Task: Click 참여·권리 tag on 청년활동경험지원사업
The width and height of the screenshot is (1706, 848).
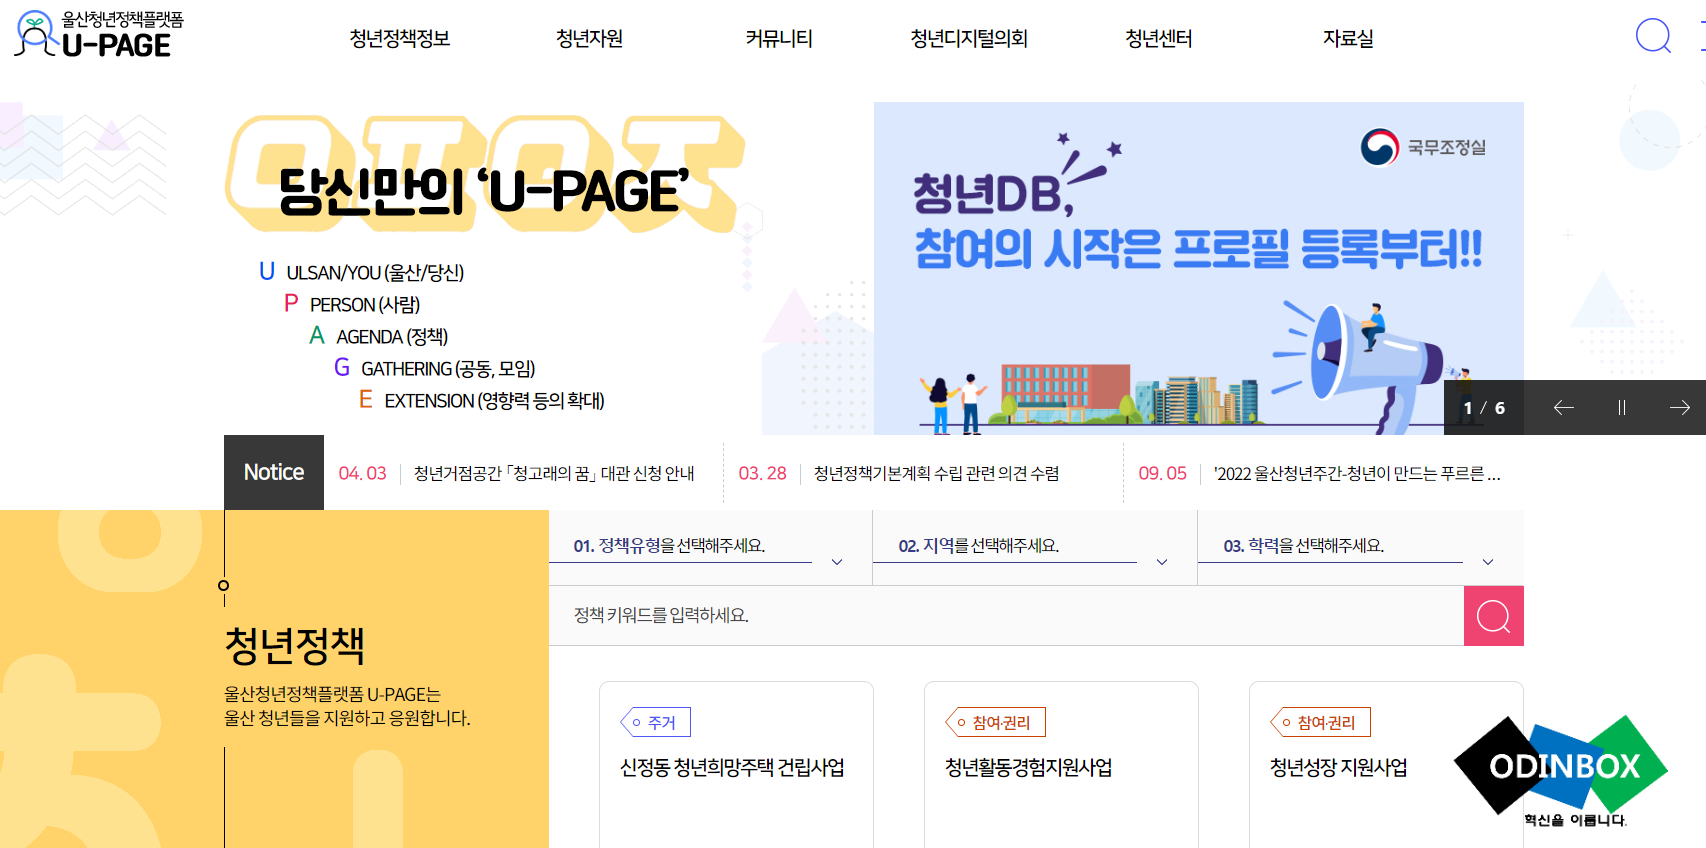Action: coord(996,722)
